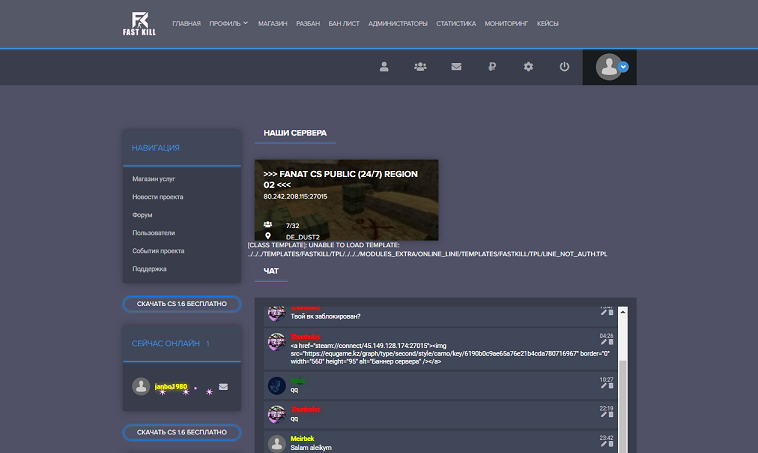Log out using the power icon
758x453 pixels.
564,67
